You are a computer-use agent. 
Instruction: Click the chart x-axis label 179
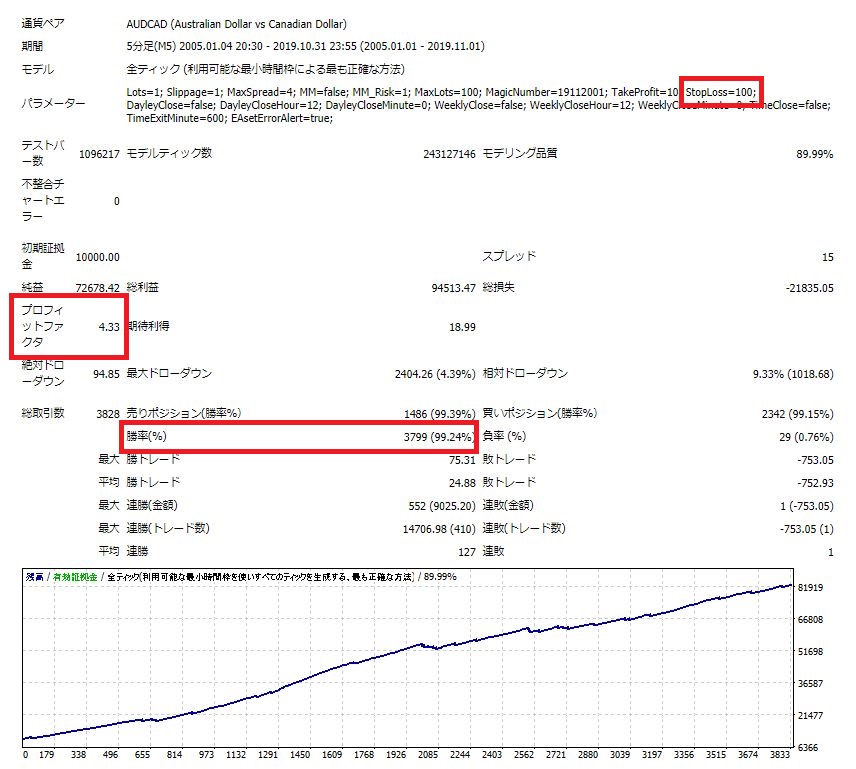point(47,754)
